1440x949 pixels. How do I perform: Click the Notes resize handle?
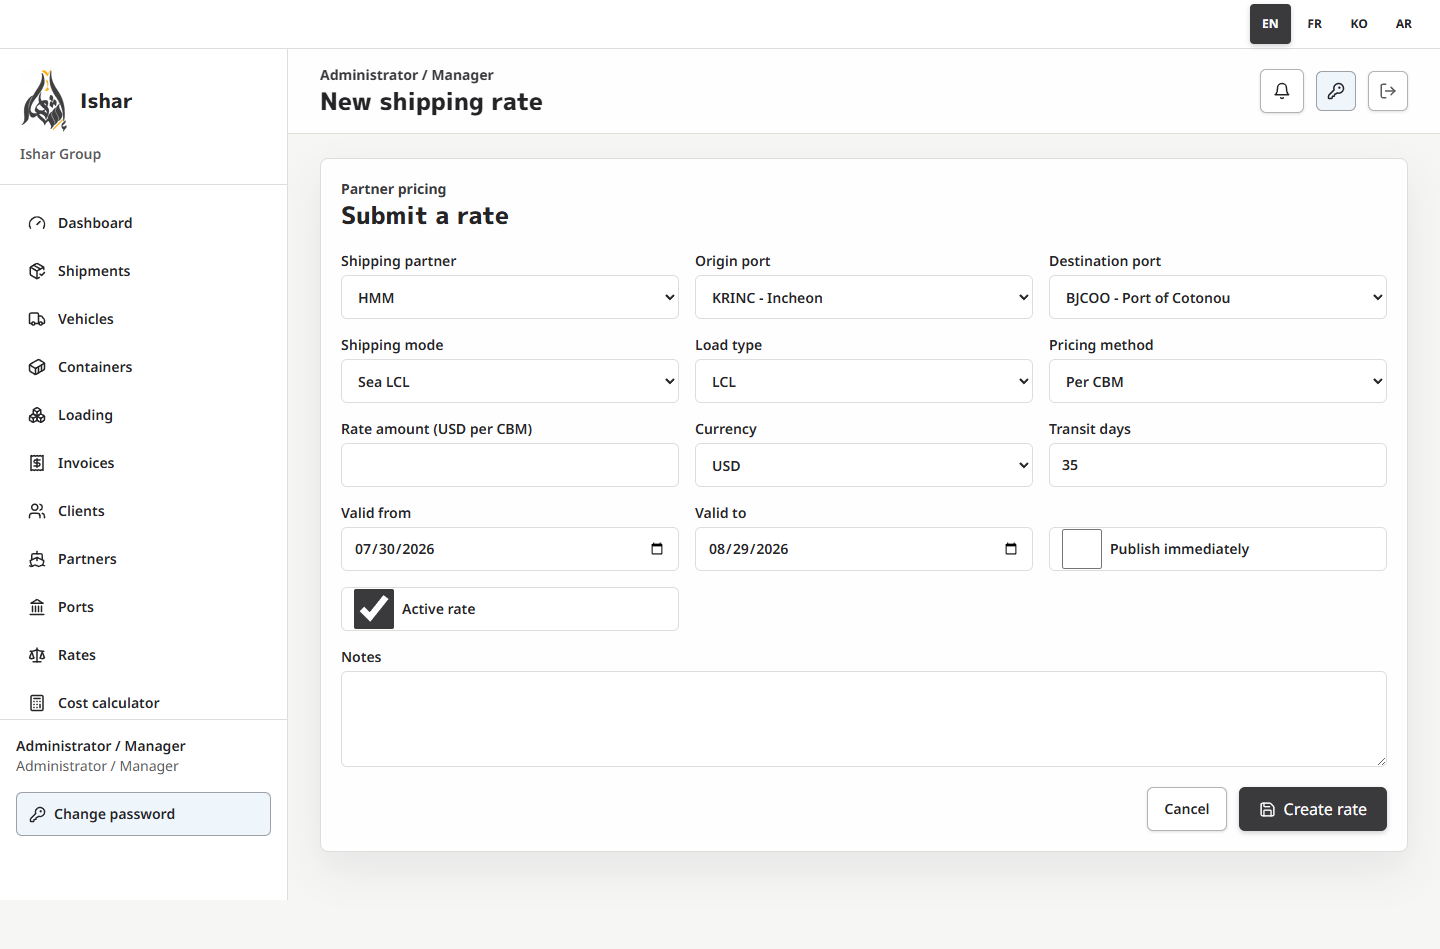point(1381,761)
